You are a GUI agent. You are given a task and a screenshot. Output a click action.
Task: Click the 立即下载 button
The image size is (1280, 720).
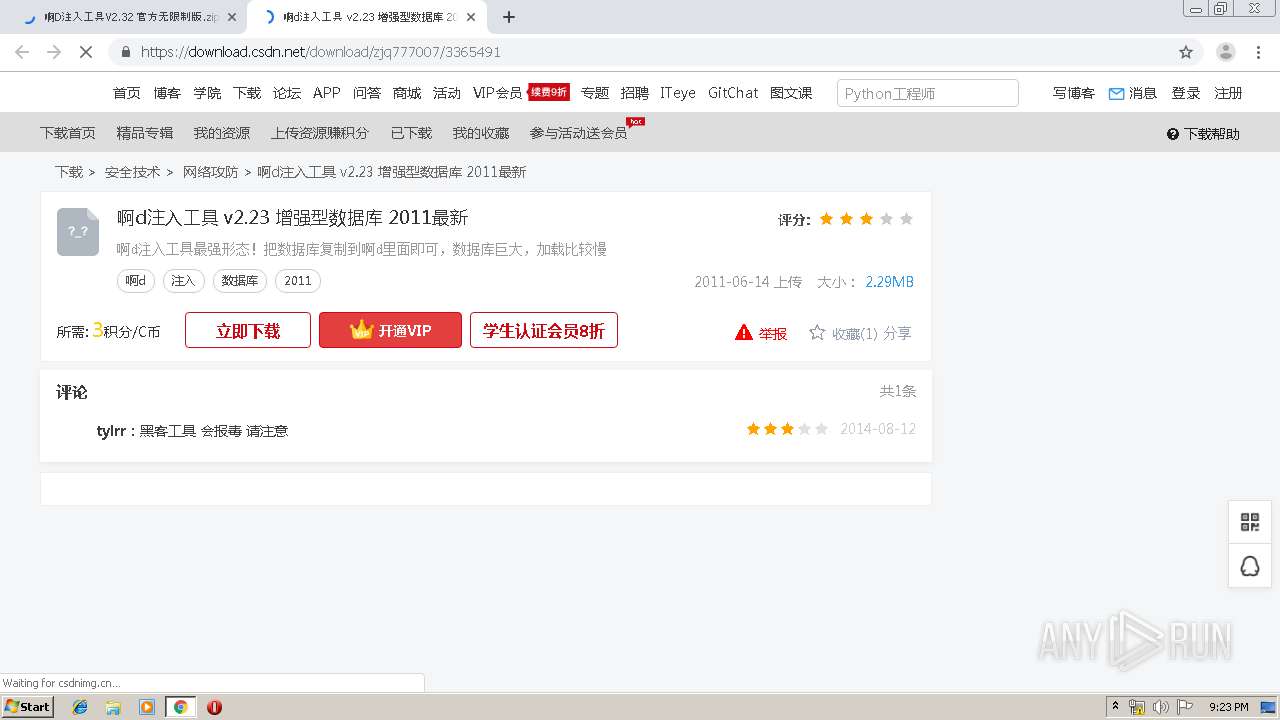tap(248, 330)
